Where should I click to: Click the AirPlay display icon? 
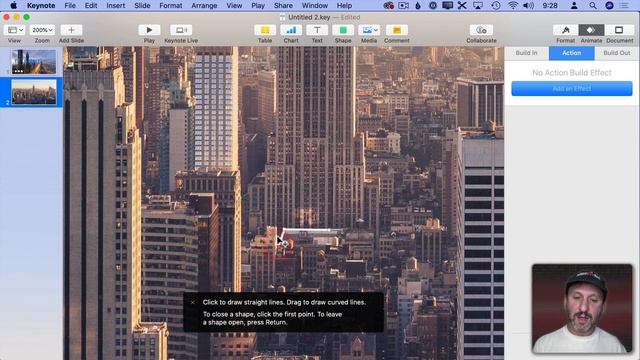click(478, 6)
